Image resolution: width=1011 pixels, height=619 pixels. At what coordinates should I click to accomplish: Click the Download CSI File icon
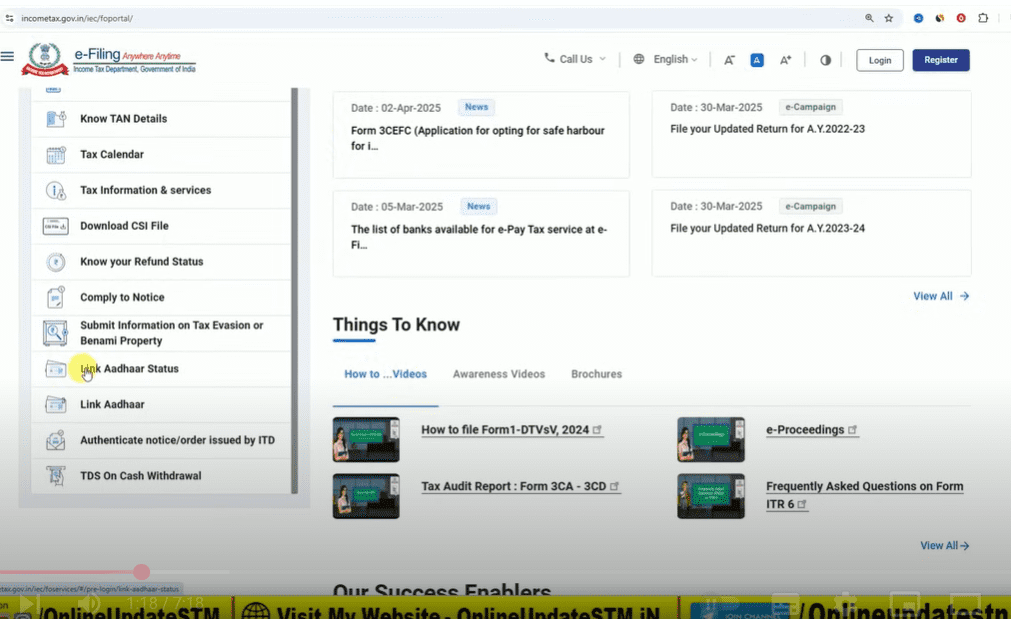[55, 226]
